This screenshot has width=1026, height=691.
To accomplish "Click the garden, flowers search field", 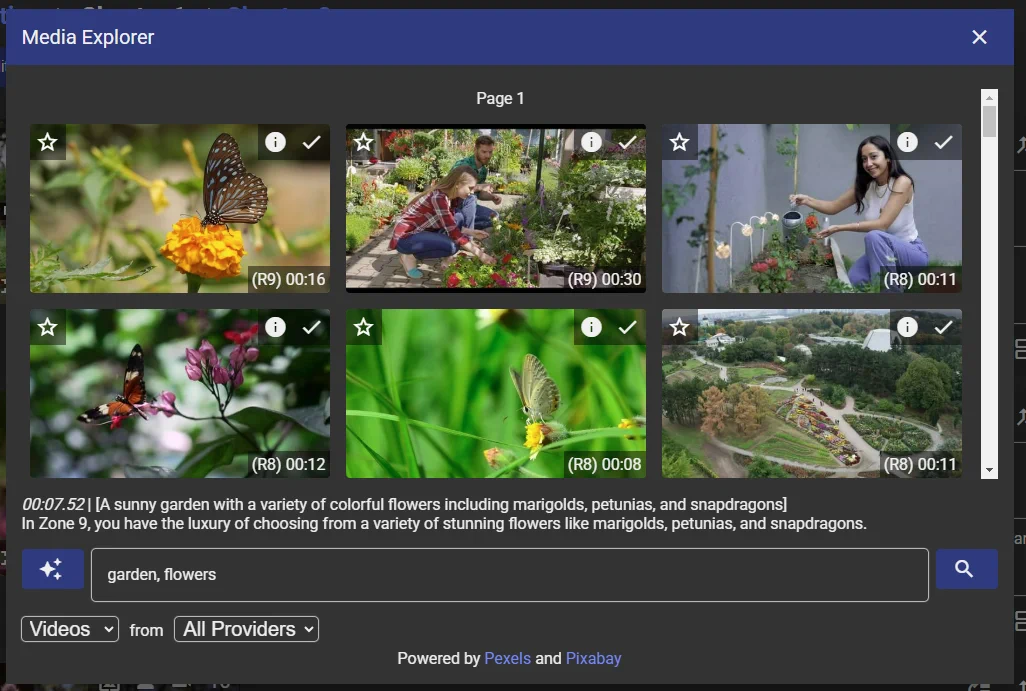I will pos(509,574).
